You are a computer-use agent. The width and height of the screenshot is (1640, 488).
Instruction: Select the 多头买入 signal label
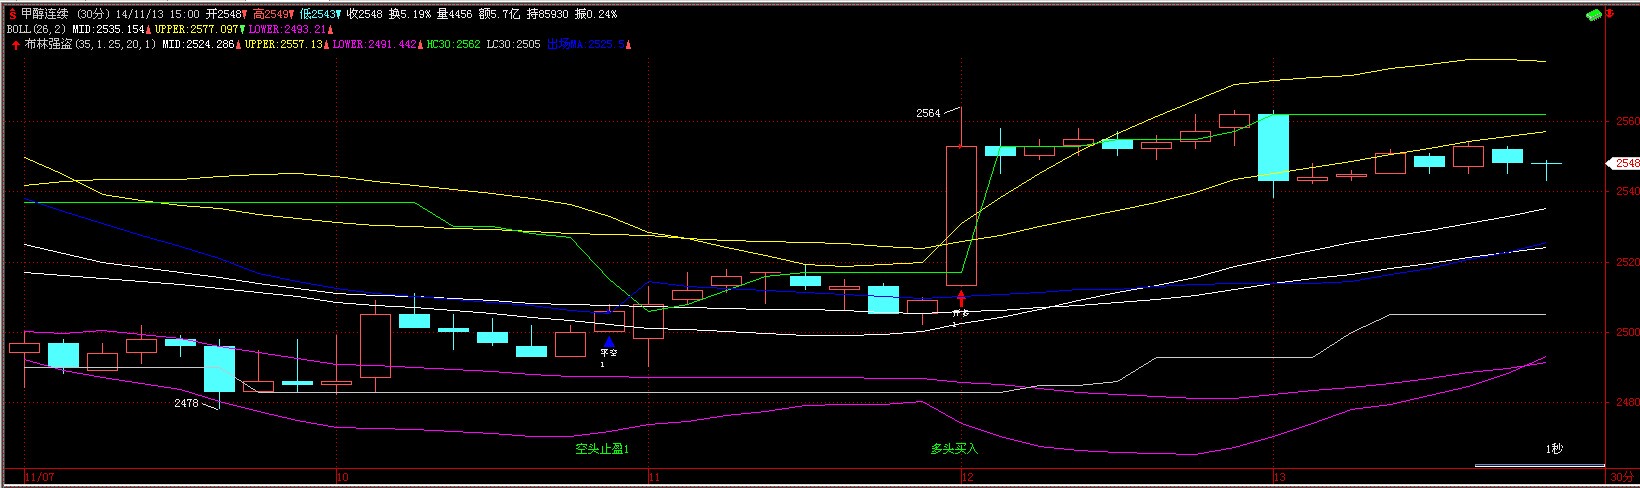point(954,449)
